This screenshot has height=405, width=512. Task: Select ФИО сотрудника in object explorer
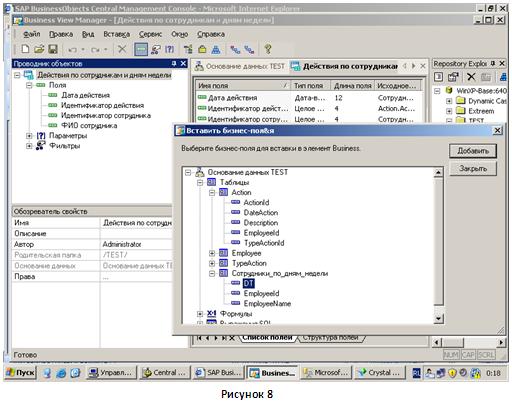tap(89, 126)
